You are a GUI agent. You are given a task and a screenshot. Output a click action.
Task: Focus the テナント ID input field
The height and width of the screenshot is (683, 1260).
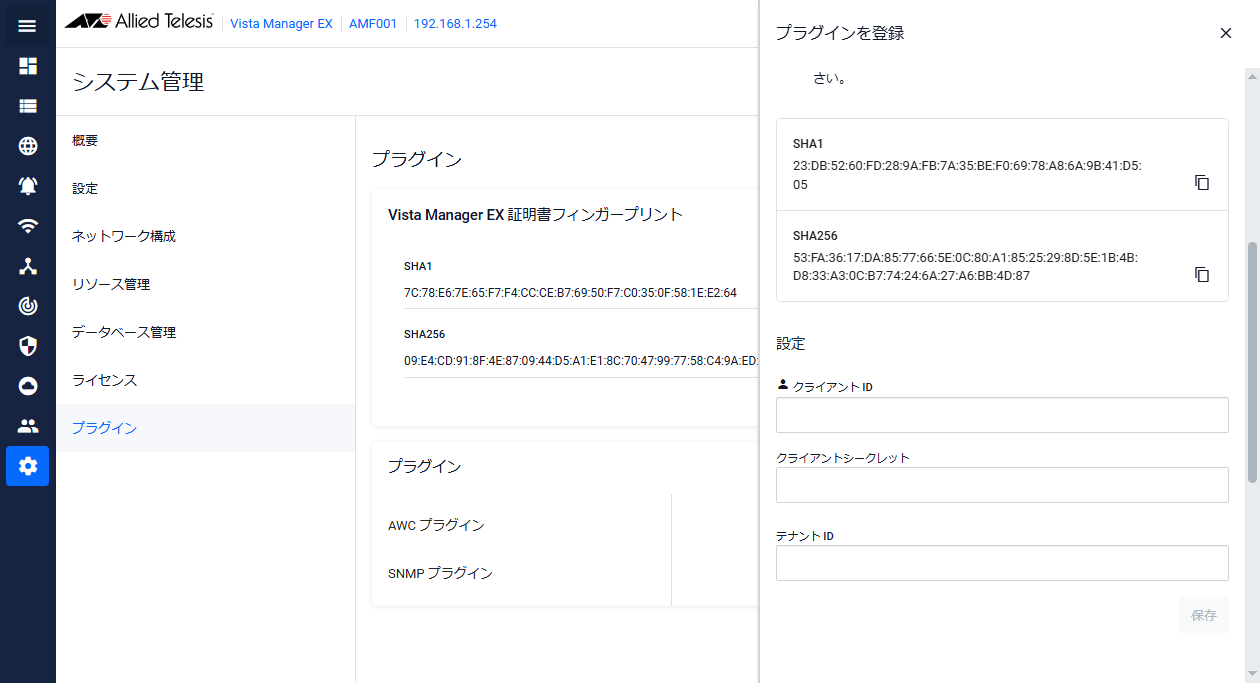tap(1002, 563)
